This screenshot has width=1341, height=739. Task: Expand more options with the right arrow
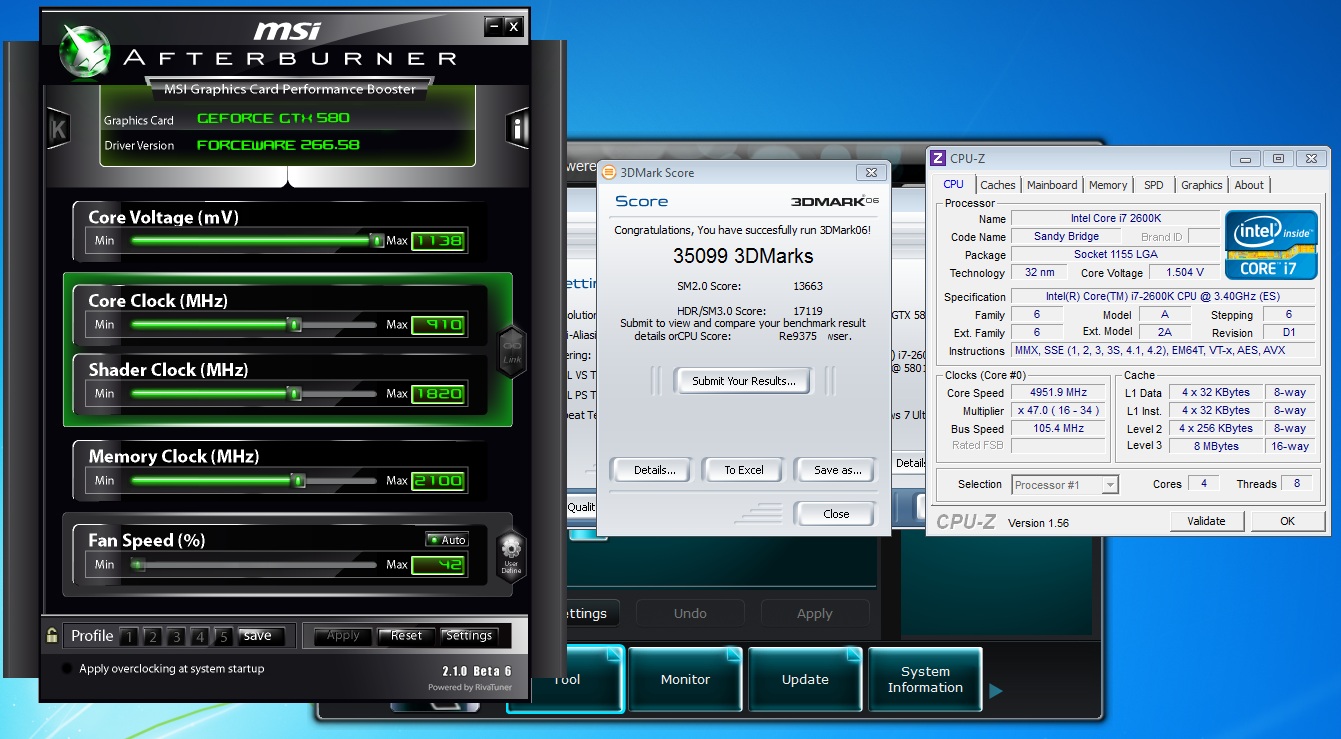[x=996, y=690]
